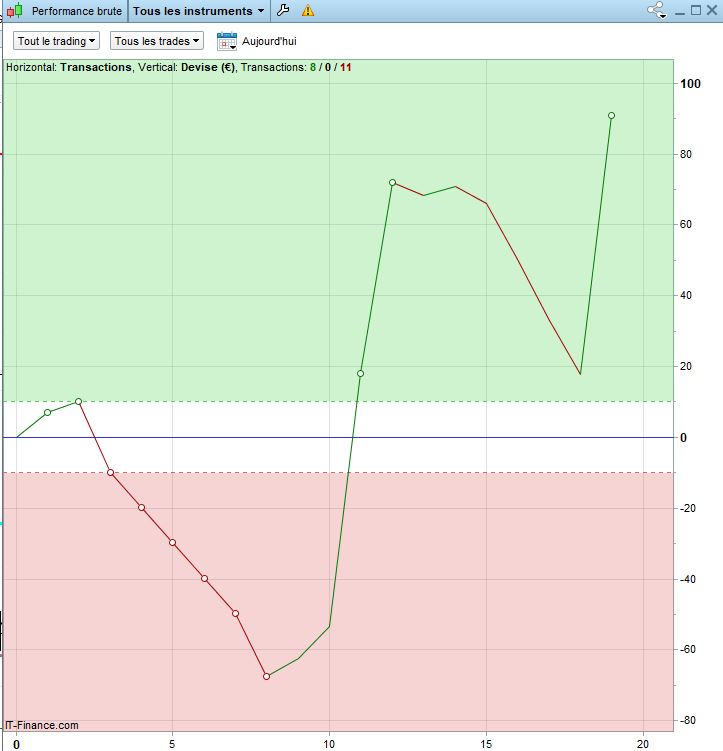
Task: Click the red data point at transaction 5
Action: point(172,543)
